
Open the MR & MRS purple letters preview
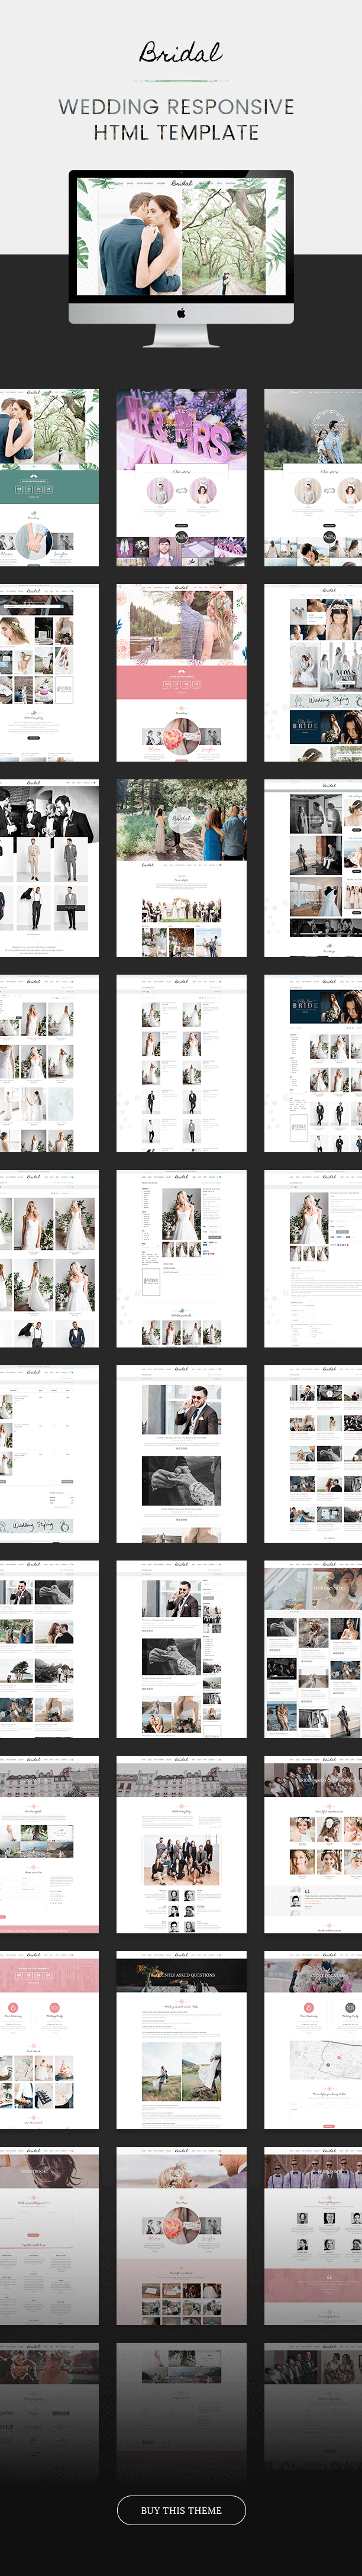point(181,478)
